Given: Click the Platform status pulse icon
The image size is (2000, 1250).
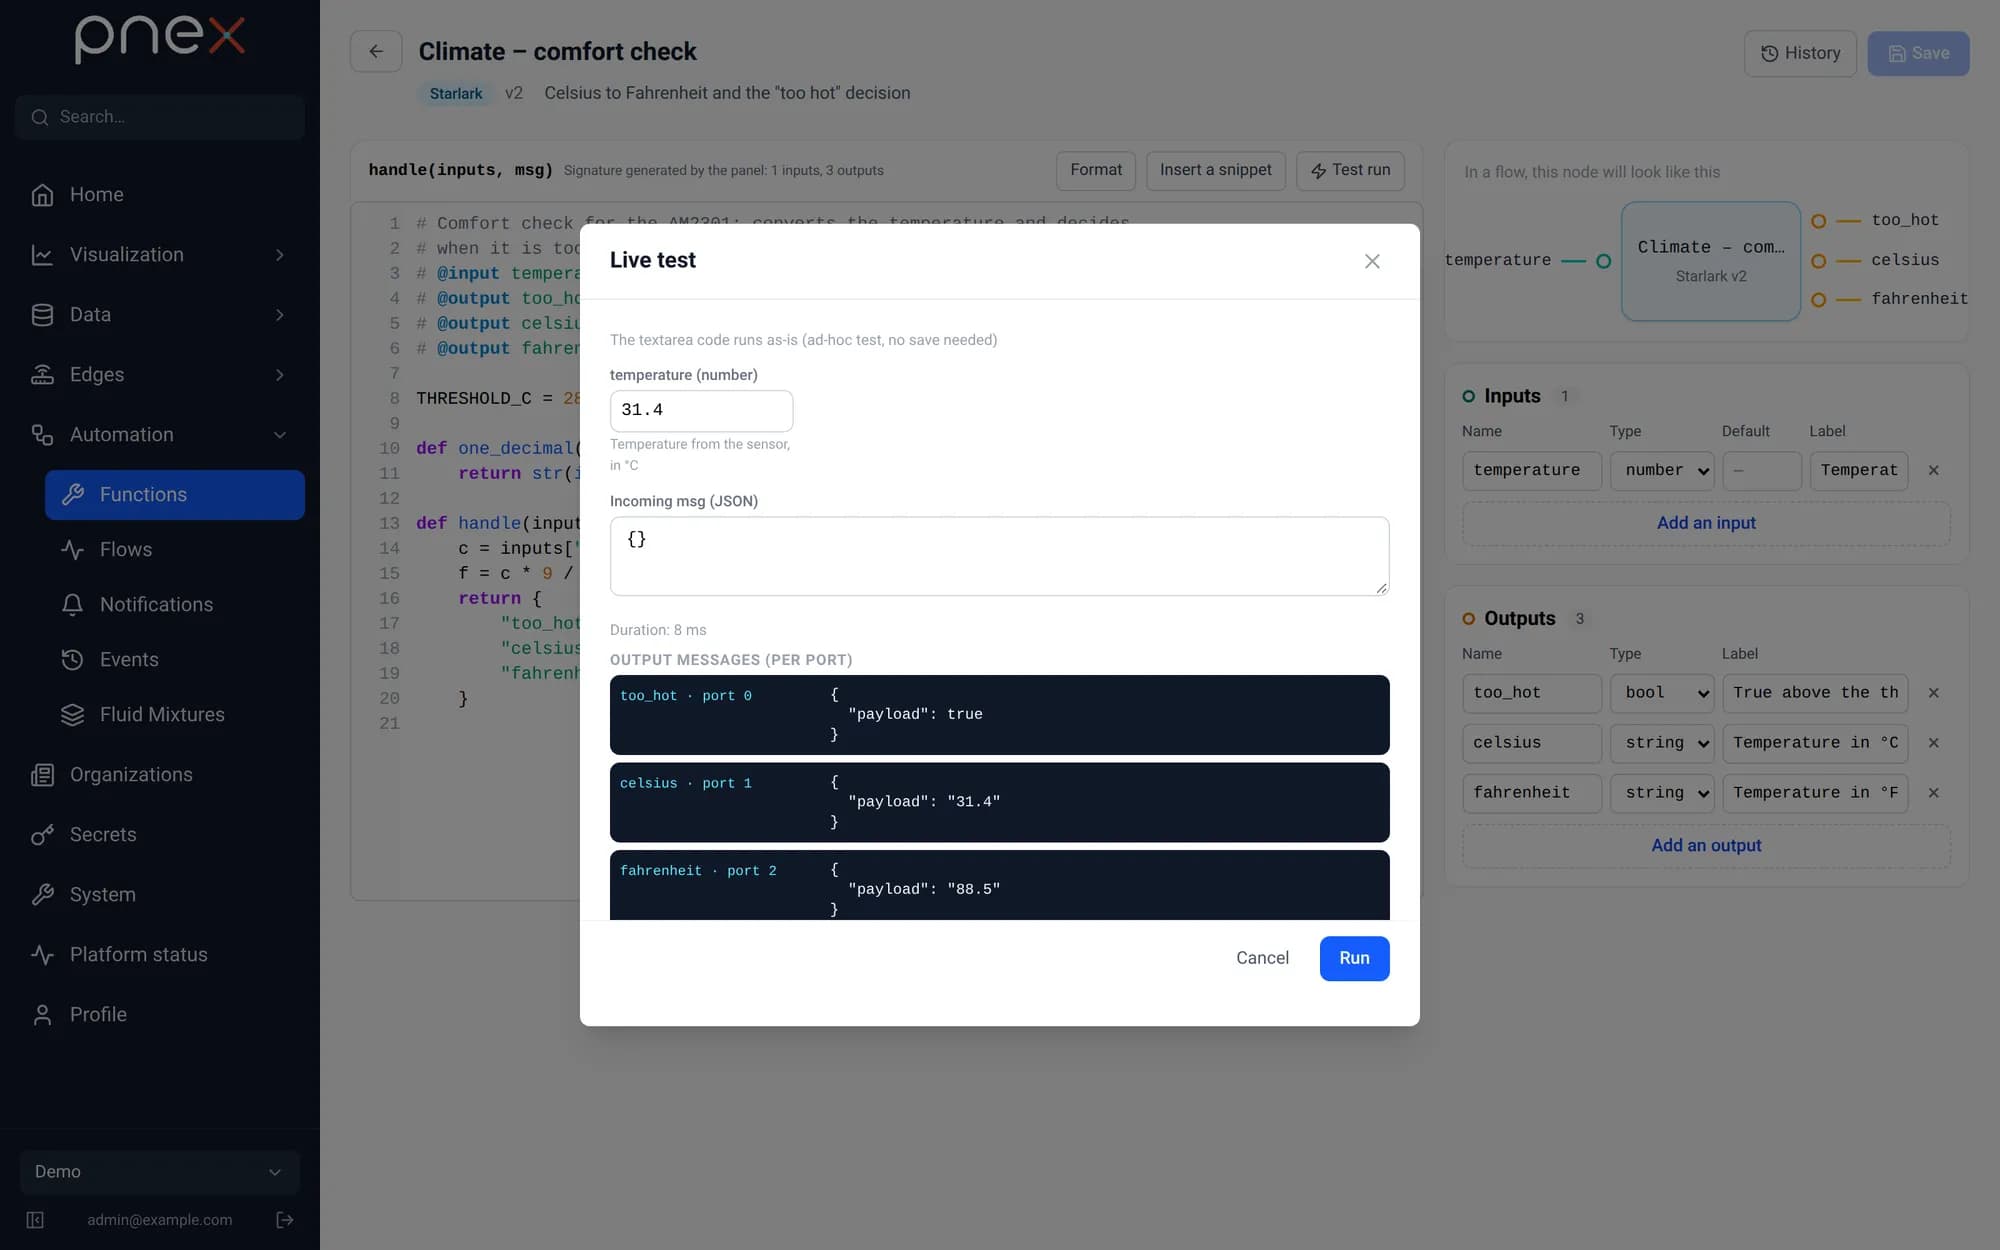Looking at the screenshot, I should (42, 955).
